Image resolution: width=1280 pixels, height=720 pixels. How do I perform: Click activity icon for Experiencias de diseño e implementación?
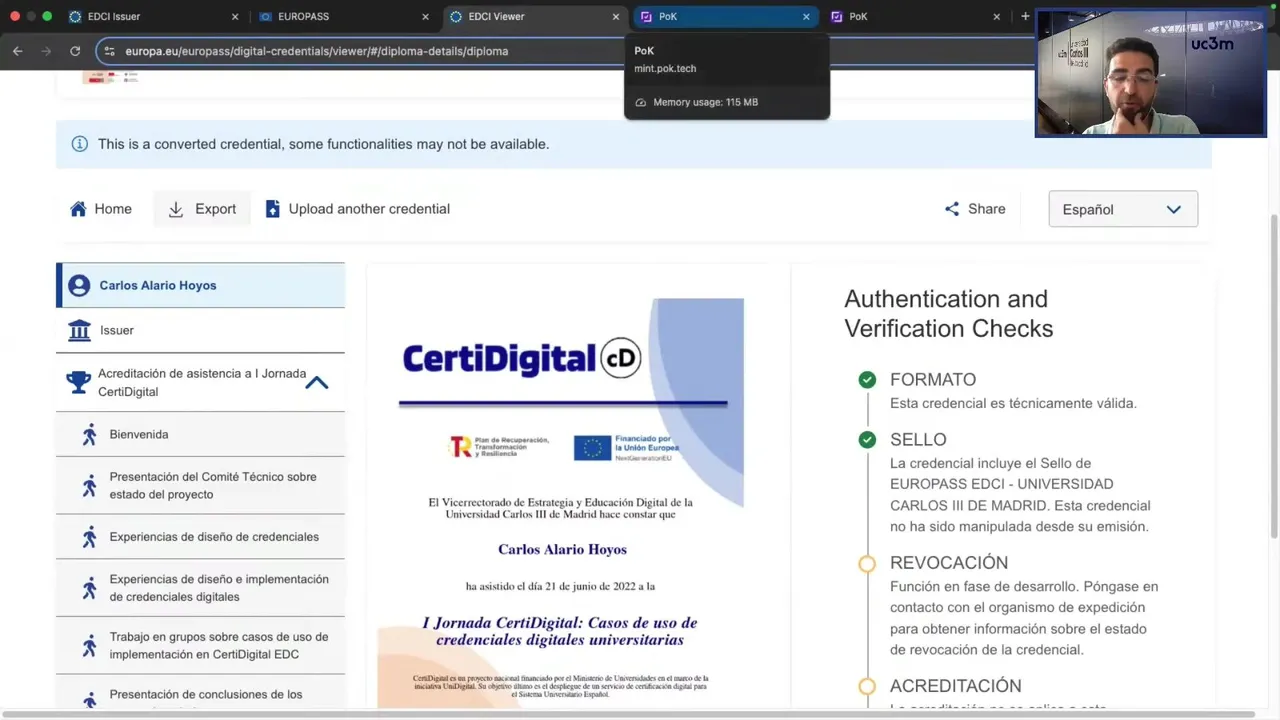point(90,588)
